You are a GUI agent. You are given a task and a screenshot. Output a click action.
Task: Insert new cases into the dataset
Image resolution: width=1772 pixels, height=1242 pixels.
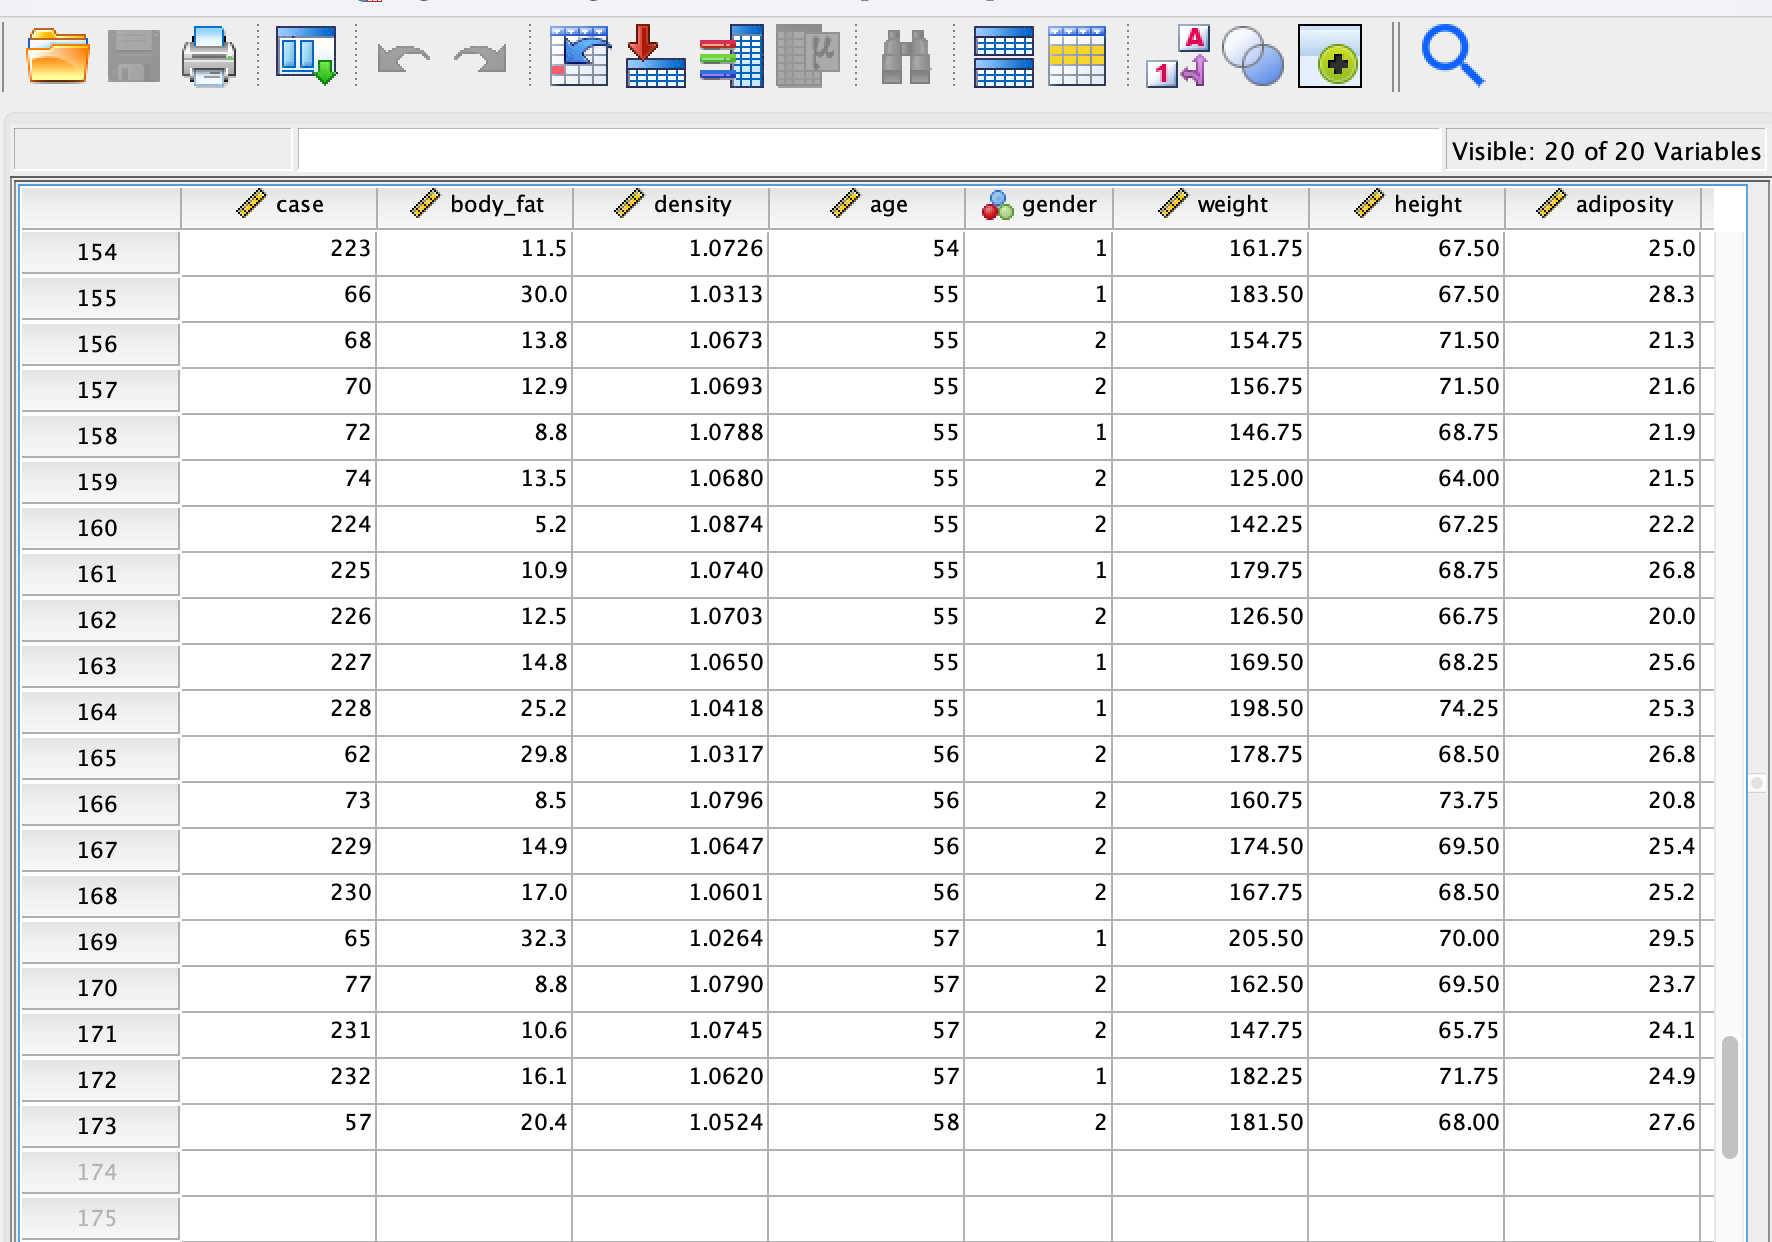tap(1005, 58)
